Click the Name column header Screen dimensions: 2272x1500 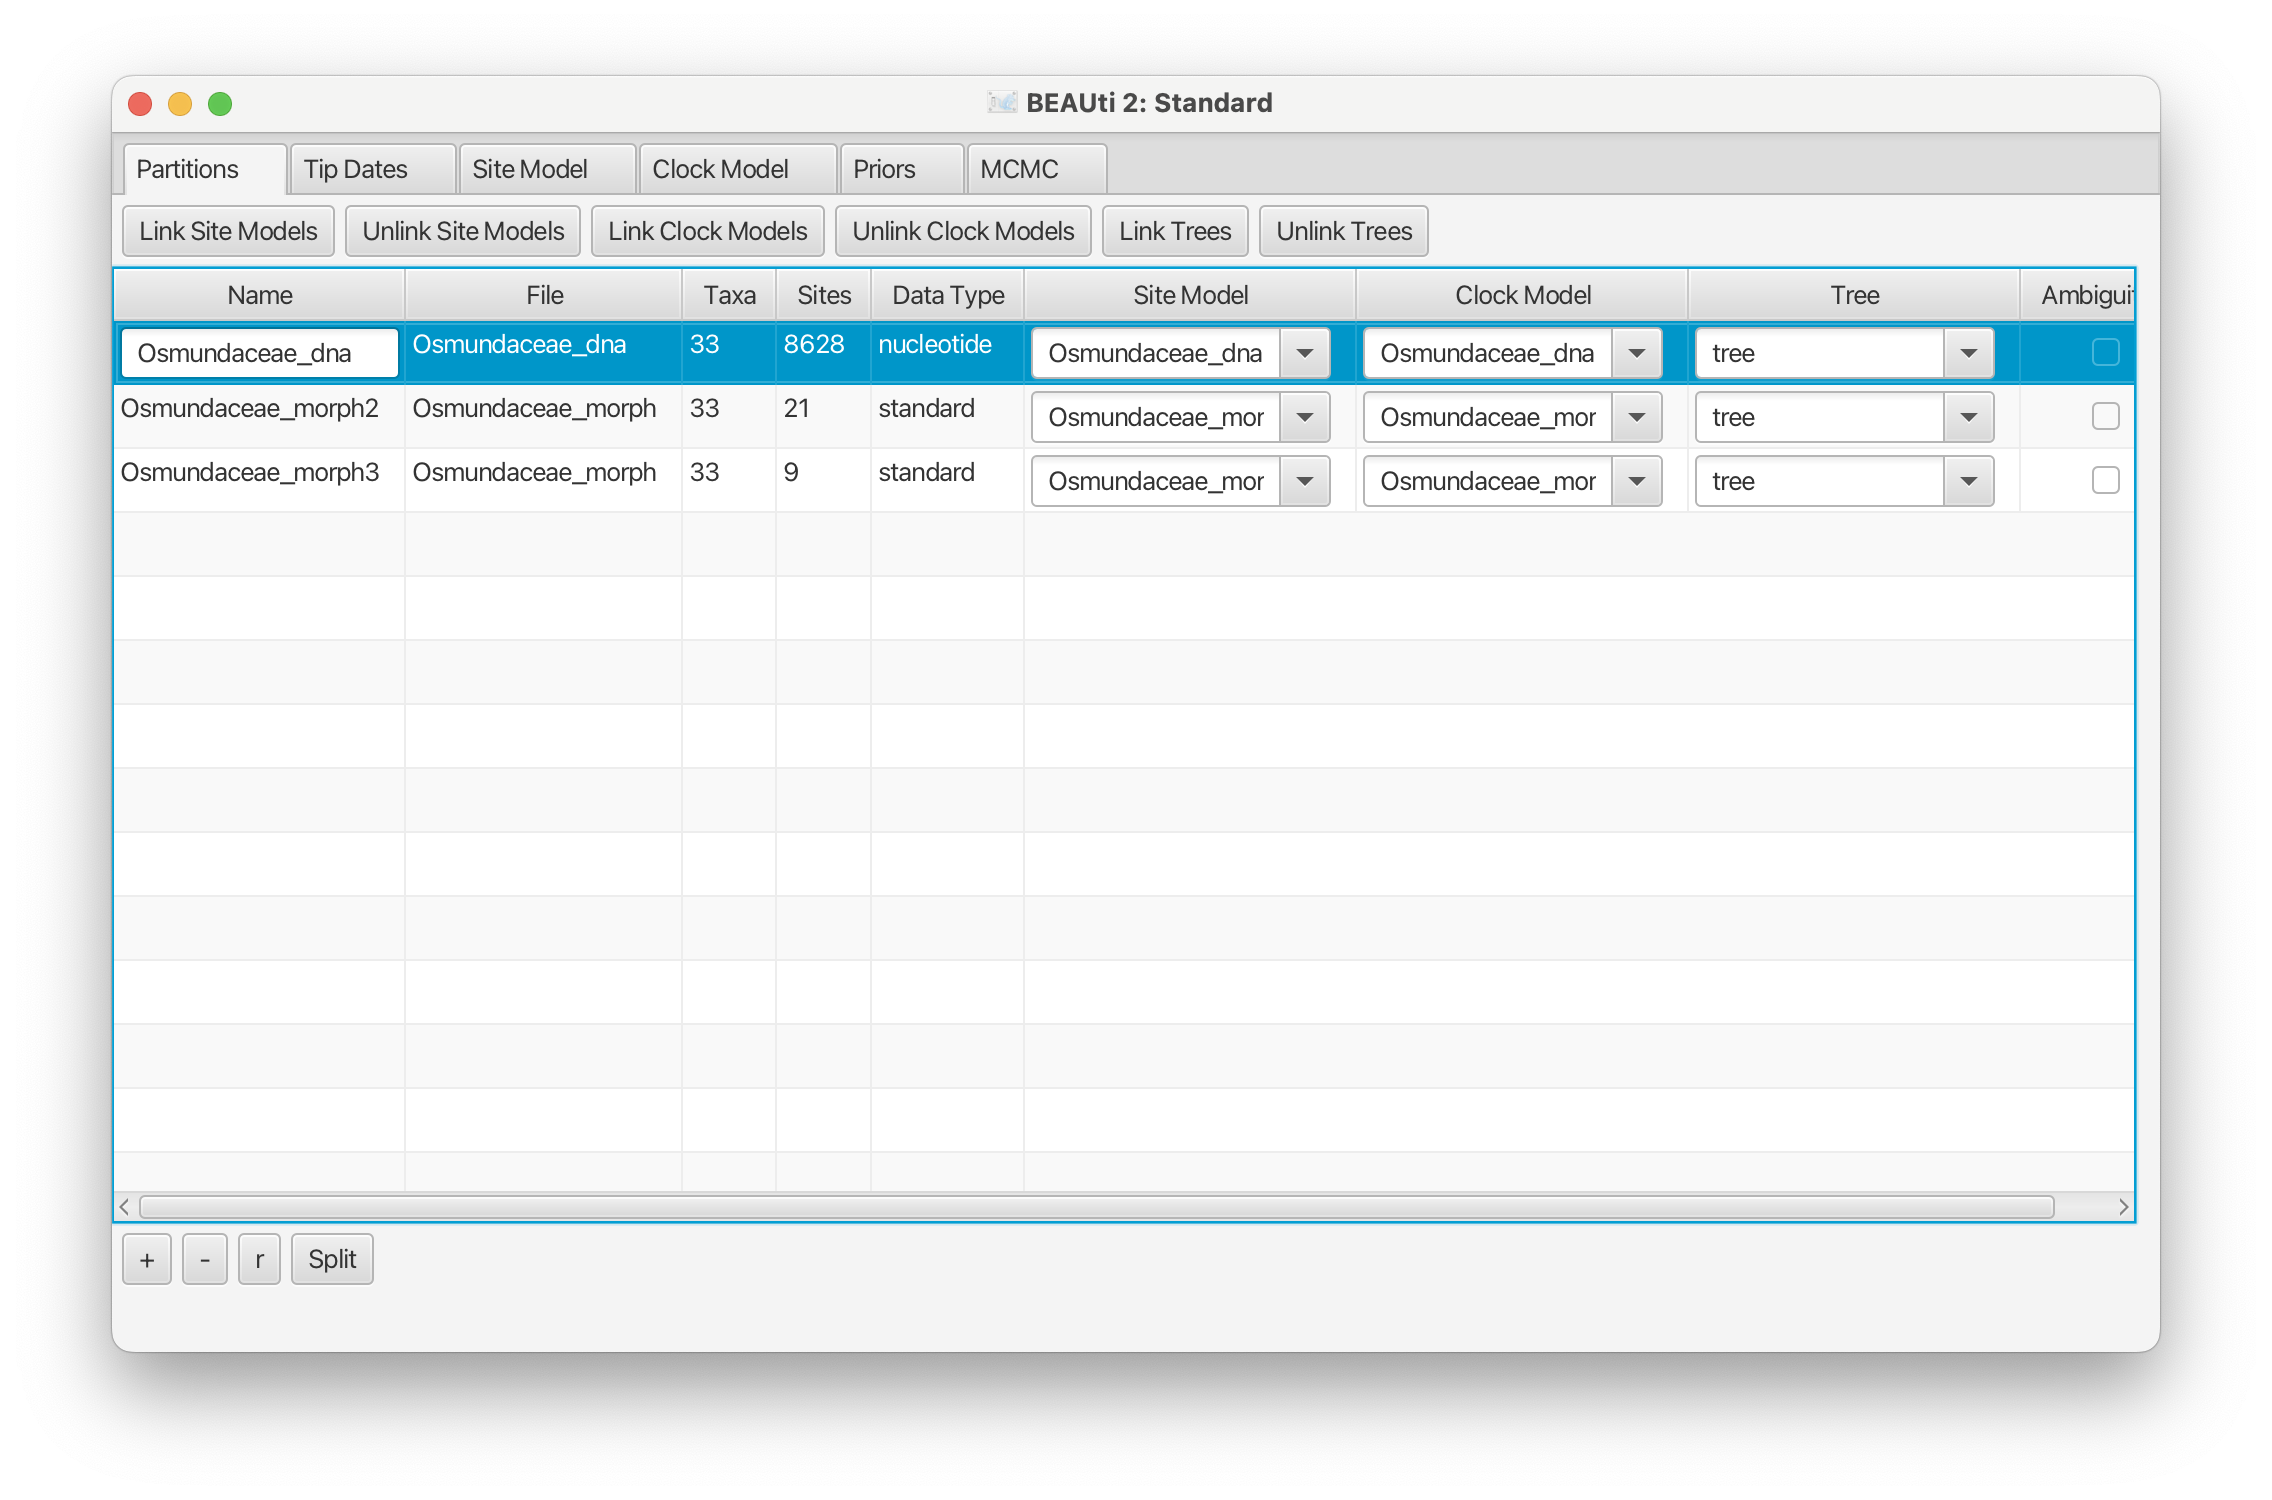[260, 295]
